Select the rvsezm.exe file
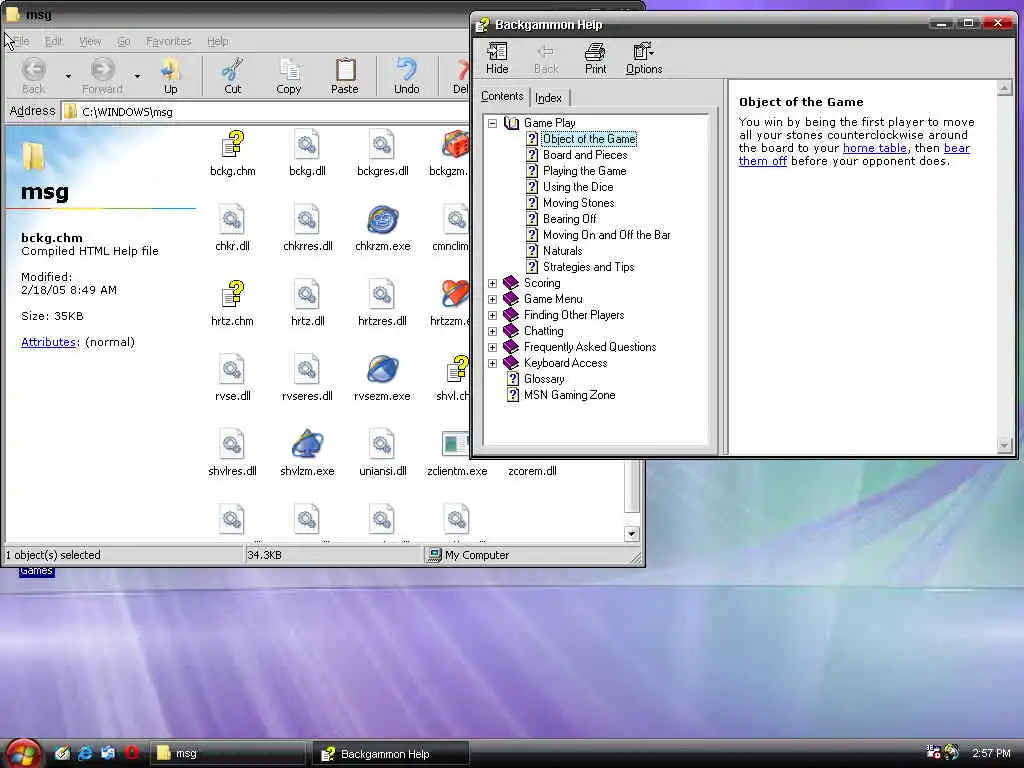The image size is (1024, 768). [383, 379]
